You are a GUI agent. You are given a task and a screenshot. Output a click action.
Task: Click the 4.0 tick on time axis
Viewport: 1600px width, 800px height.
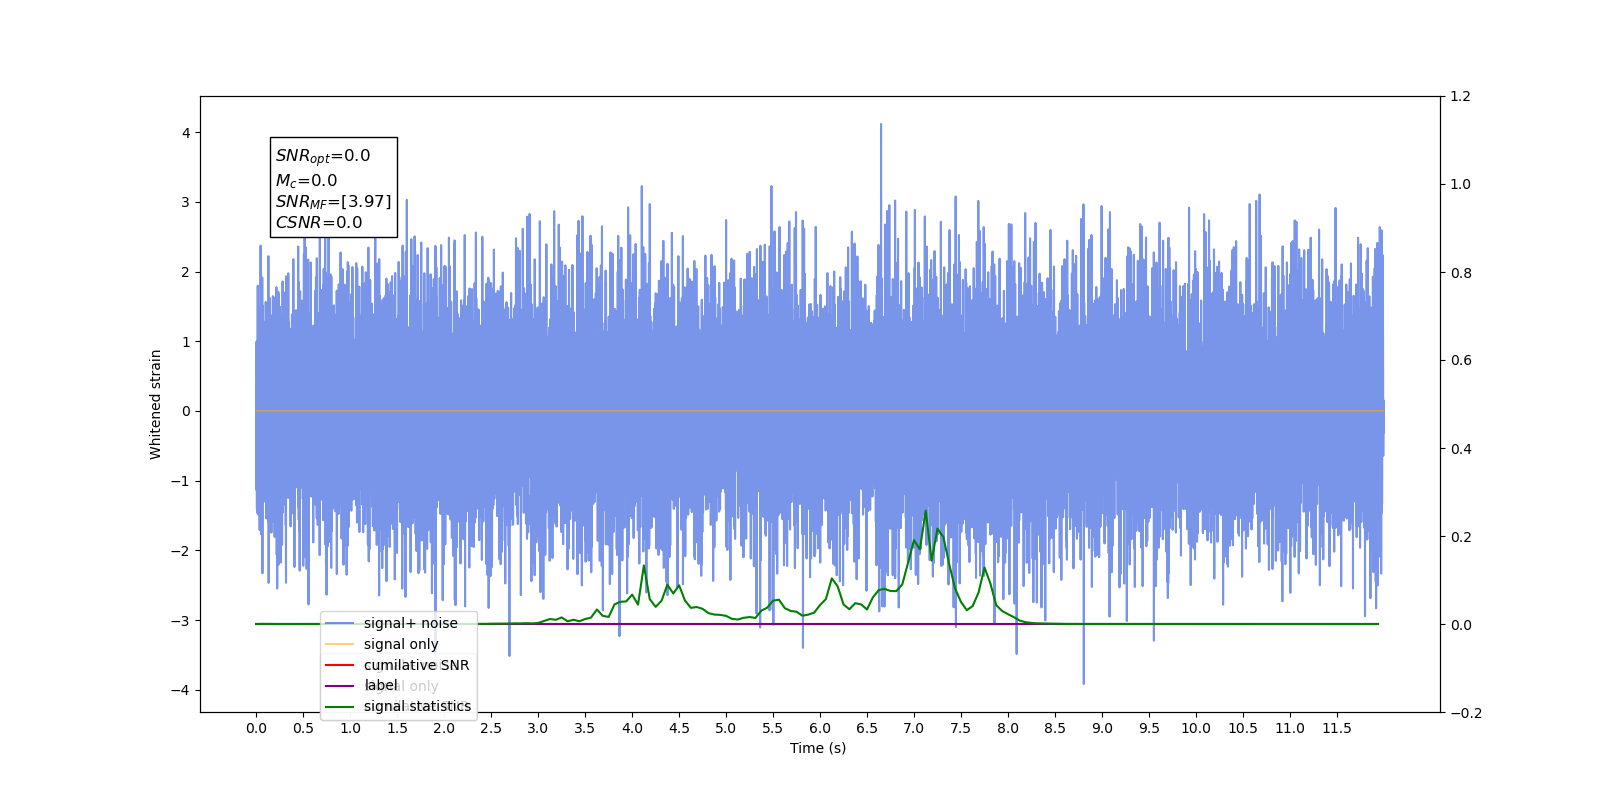pos(632,728)
